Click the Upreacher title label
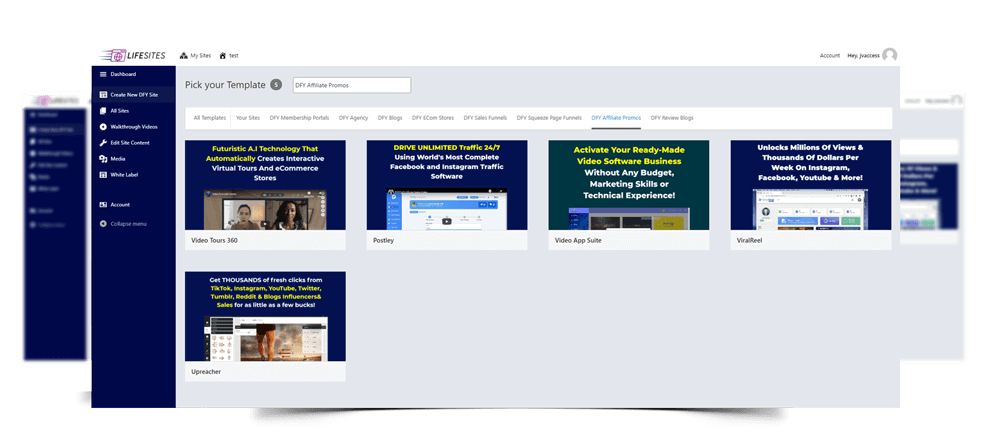This screenshot has width=1000, height=448. pos(206,371)
